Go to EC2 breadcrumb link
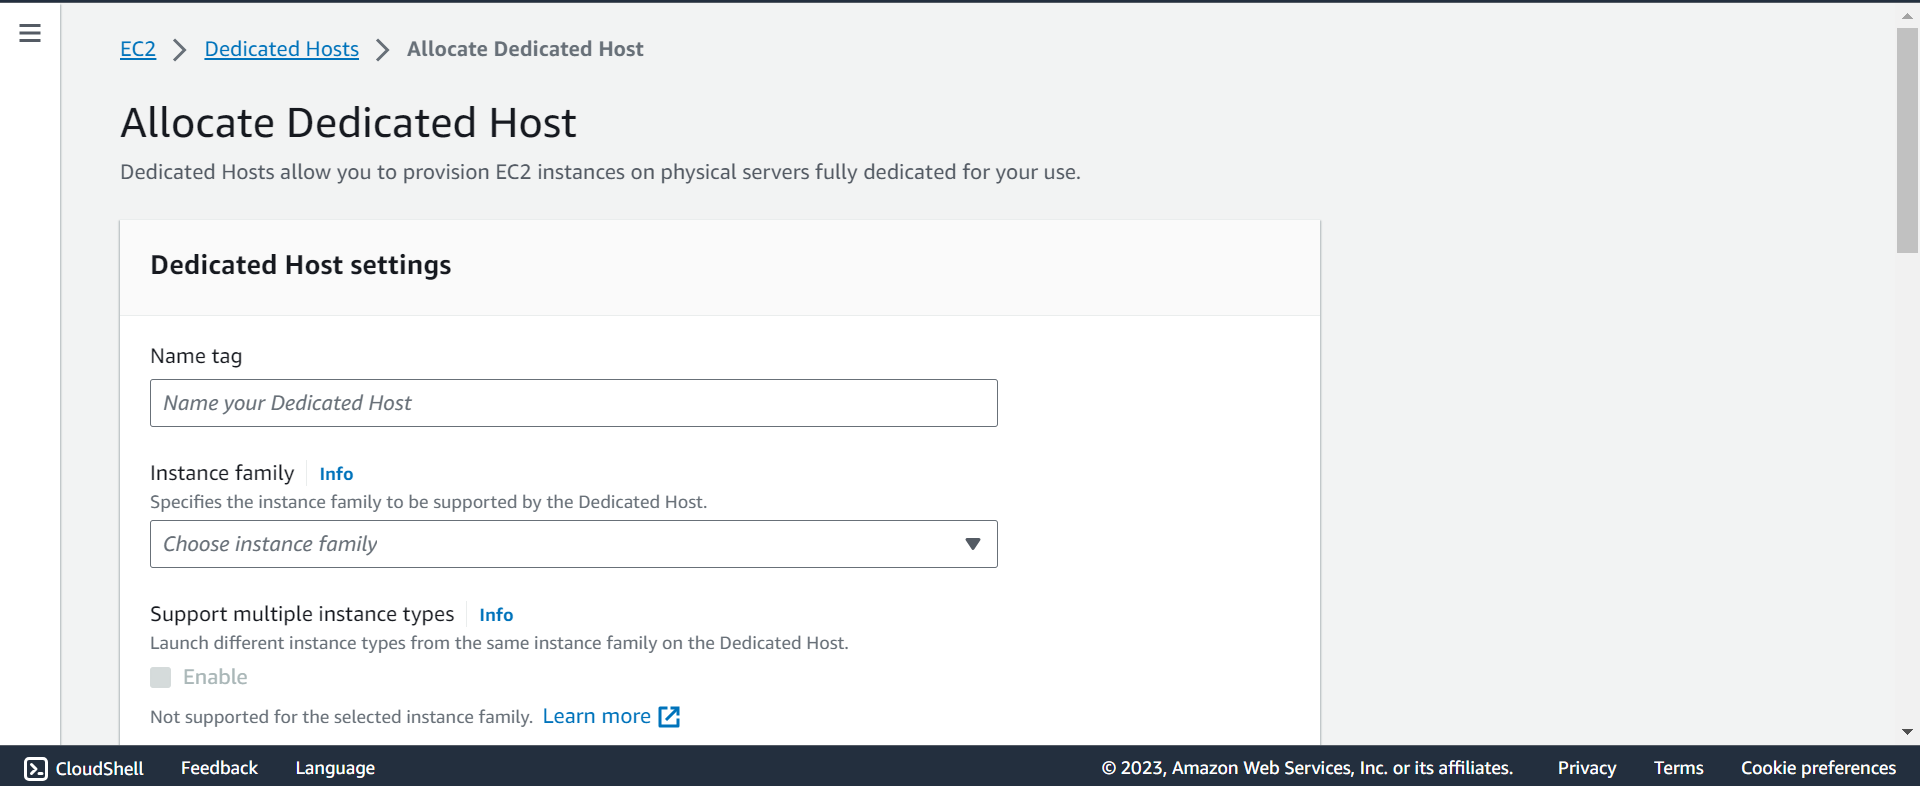The height and width of the screenshot is (786, 1920). click(x=138, y=49)
